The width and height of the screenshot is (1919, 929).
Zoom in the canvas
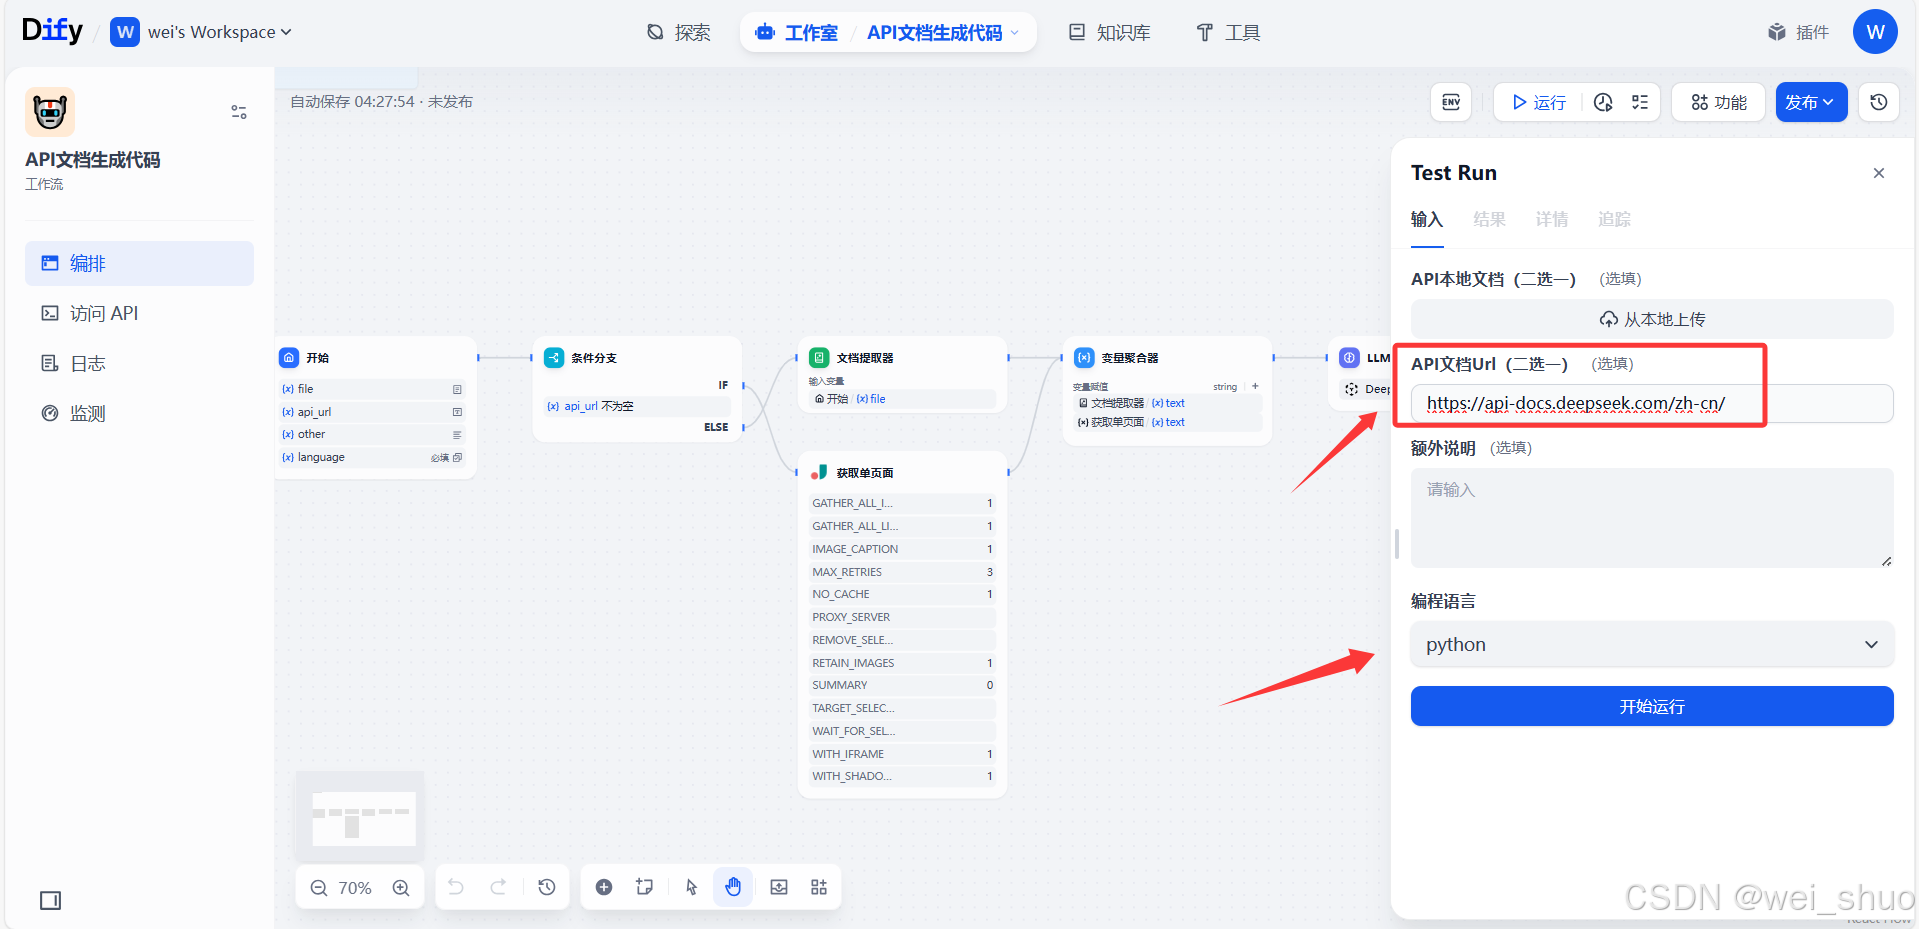[x=401, y=888]
